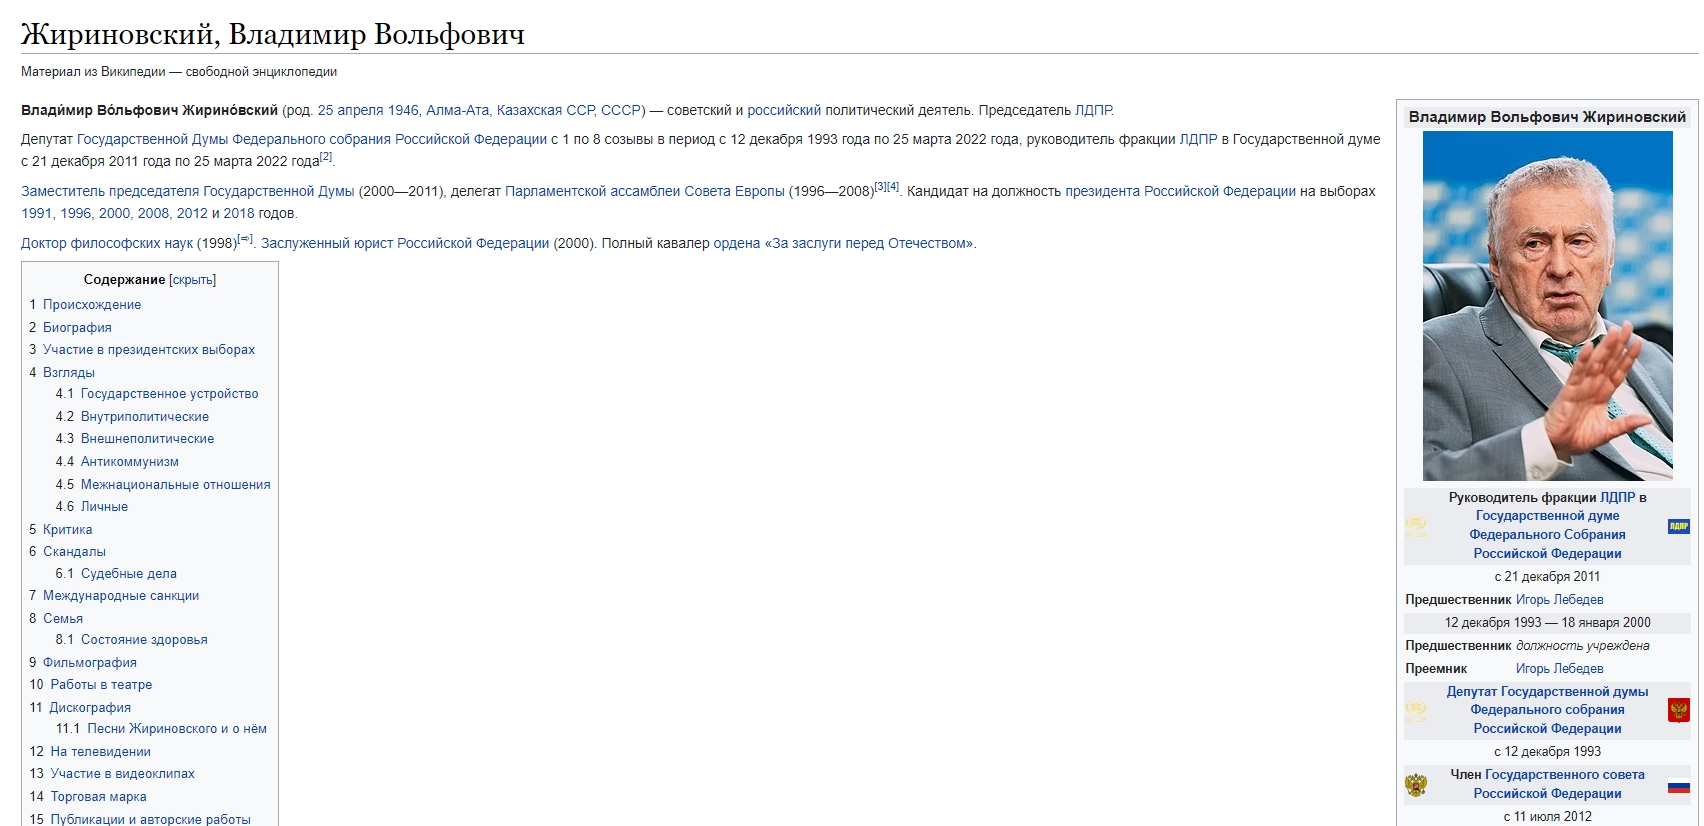Click the faded Duma emblem beside Депутат Государственной думы
This screenshot has height=826, width=1704.
coord(1416,711)
